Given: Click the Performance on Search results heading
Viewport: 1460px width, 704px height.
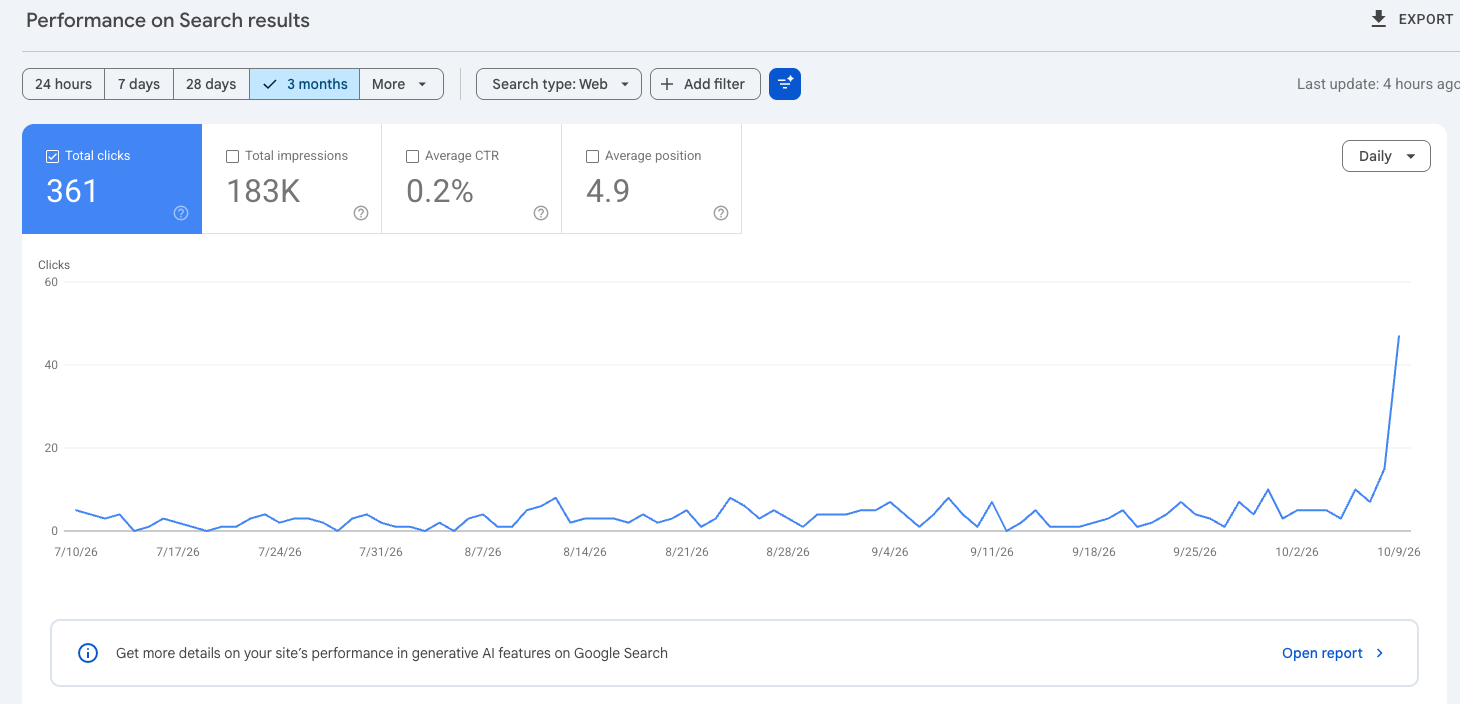Looking at the screenshot, I should point(168,20).
